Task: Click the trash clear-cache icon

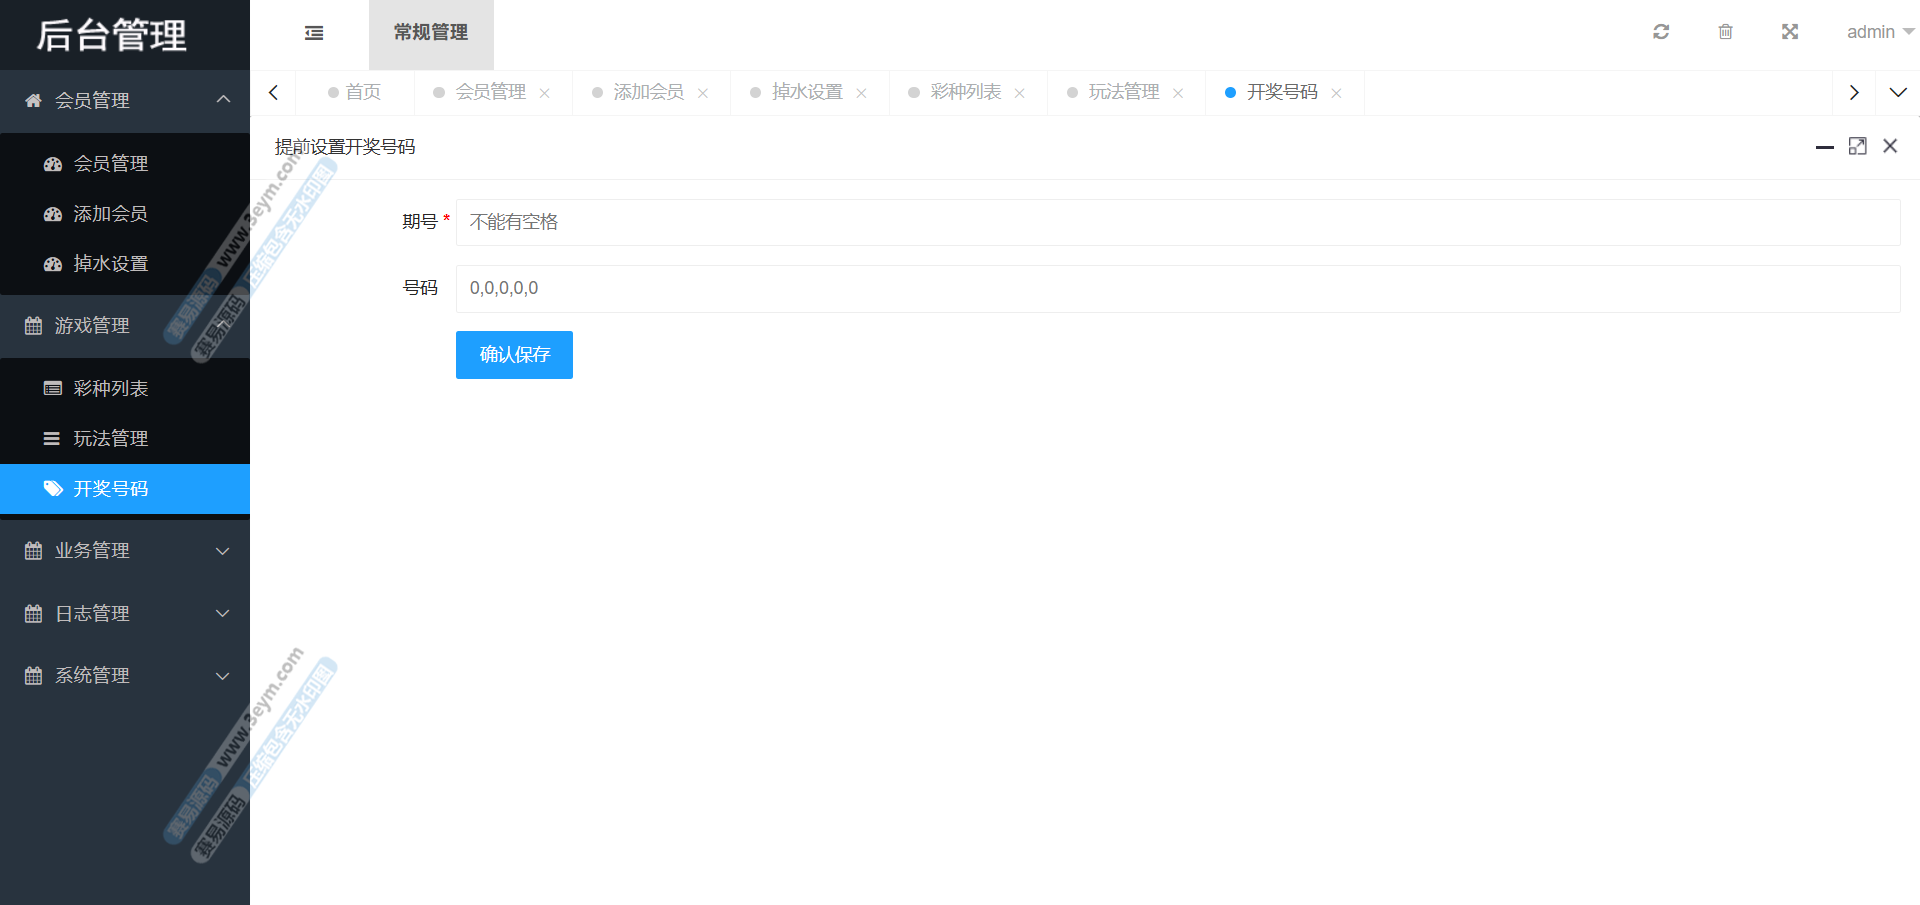Action: click(1725, 32)
